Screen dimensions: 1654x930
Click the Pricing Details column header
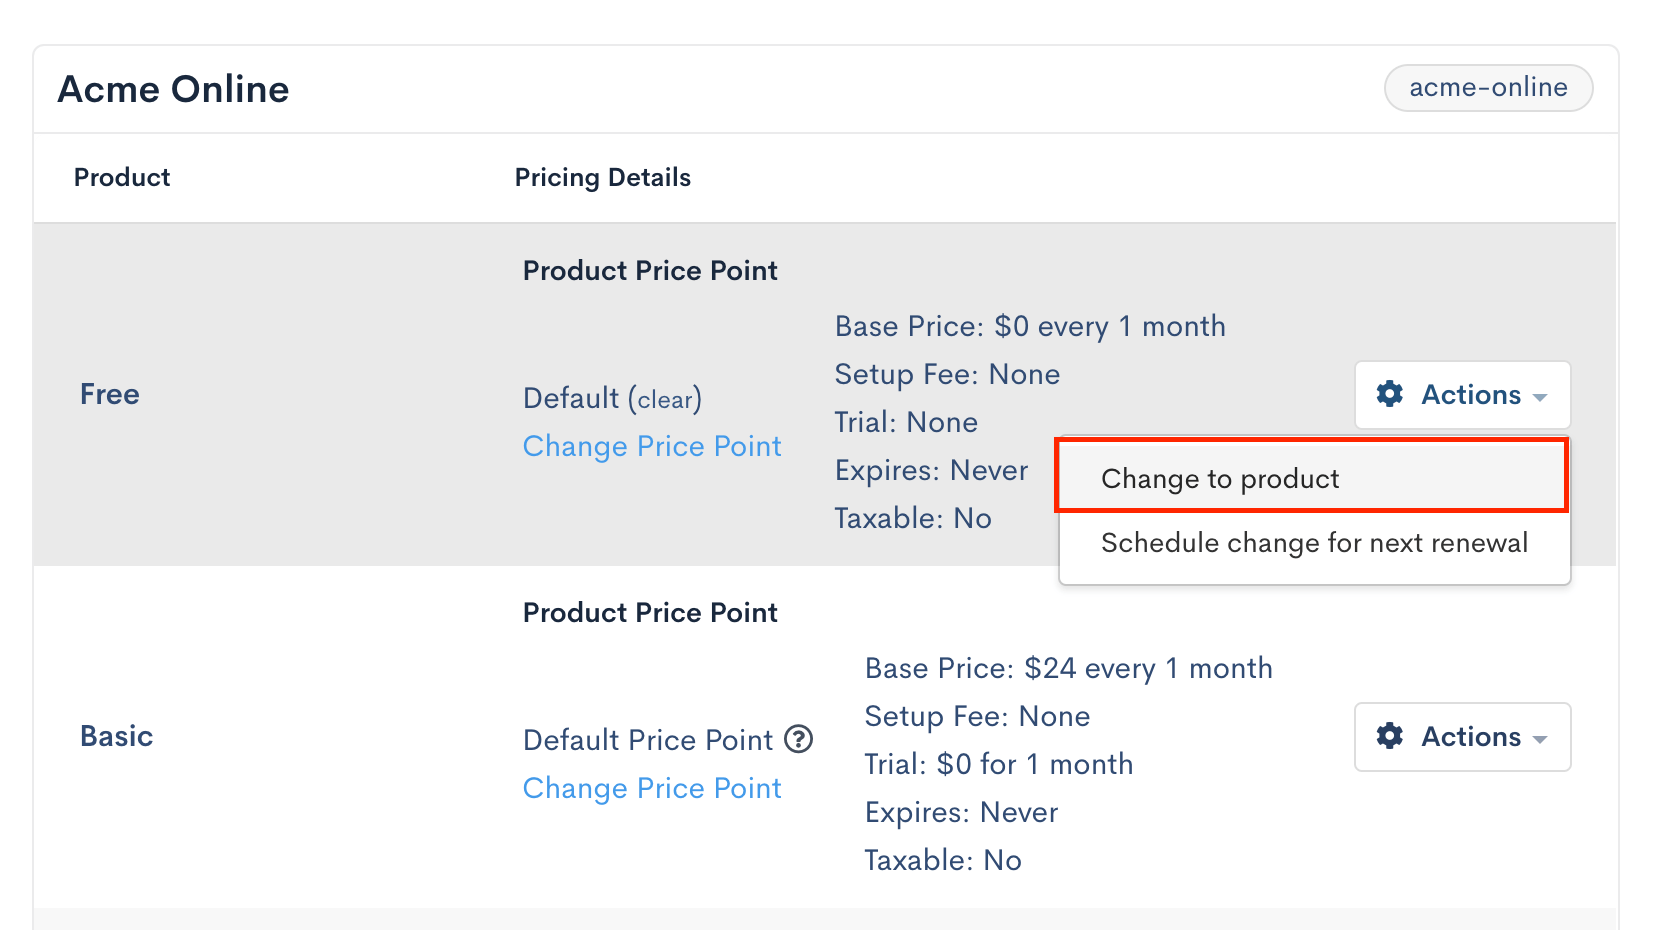[x=602, y=177]
